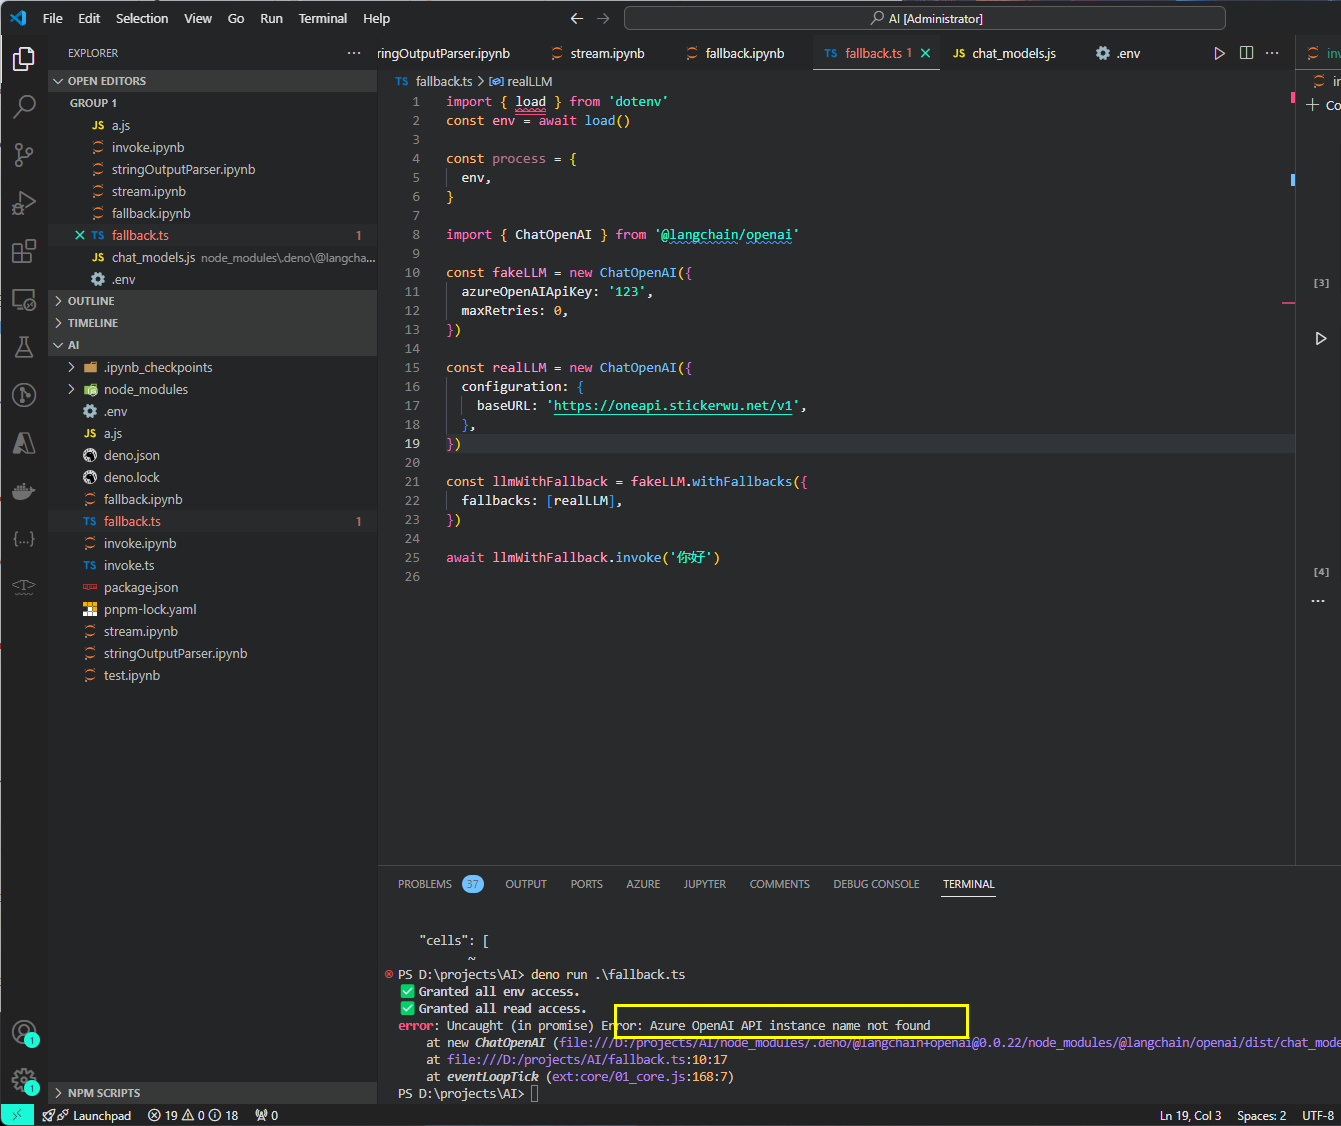Open the Source Control view icon

point(24,155)
